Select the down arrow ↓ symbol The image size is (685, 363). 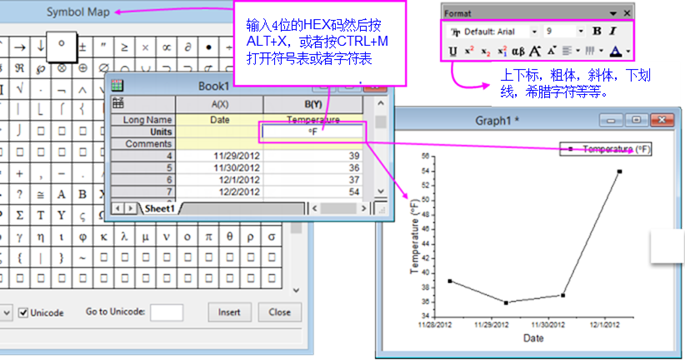pos(40,46)
